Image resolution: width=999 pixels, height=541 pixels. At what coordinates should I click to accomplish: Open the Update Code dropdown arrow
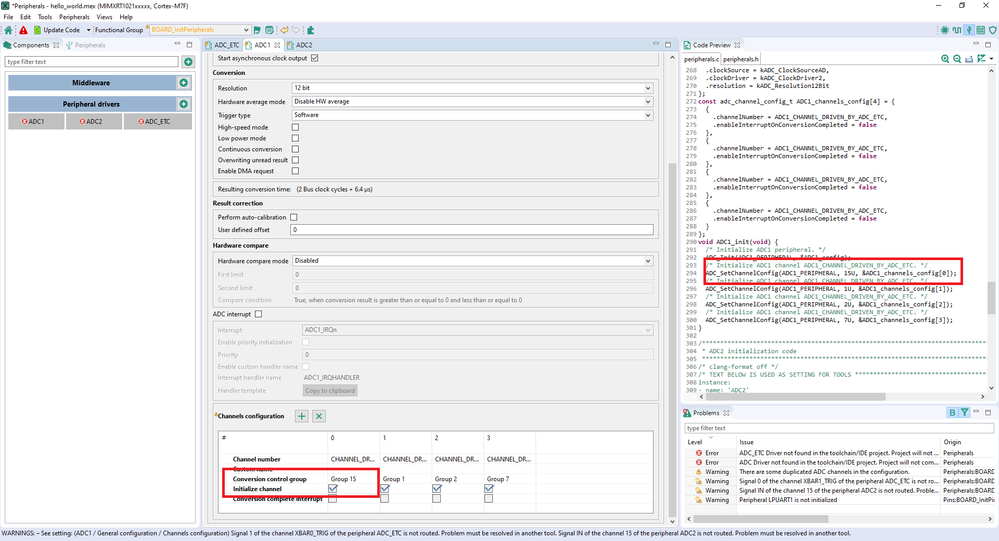(x=89, y=30)
